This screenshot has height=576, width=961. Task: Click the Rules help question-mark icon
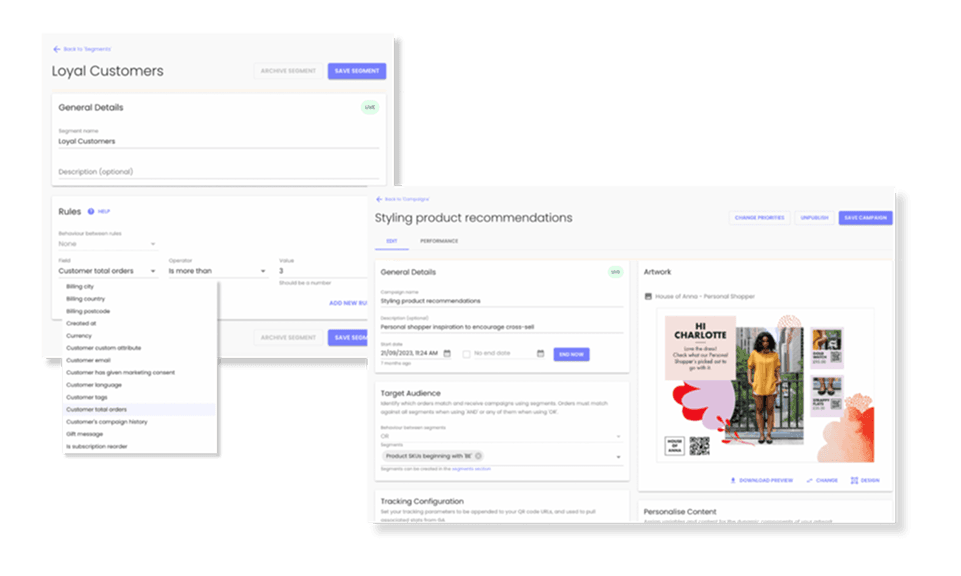coord(91,211)
